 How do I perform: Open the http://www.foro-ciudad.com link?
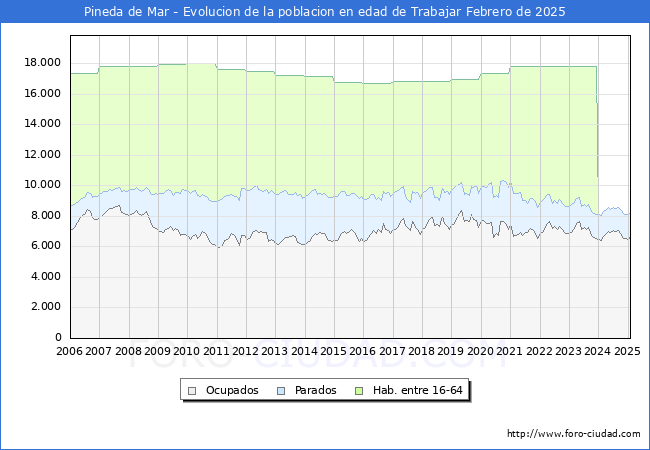[x=574, y=434]
